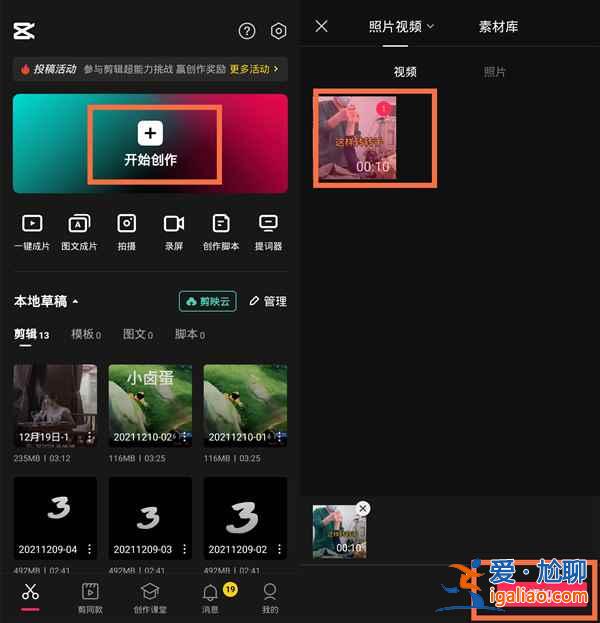Tap the CapCut logo at top left
This screenshot has height=623, width=600.
24,31
